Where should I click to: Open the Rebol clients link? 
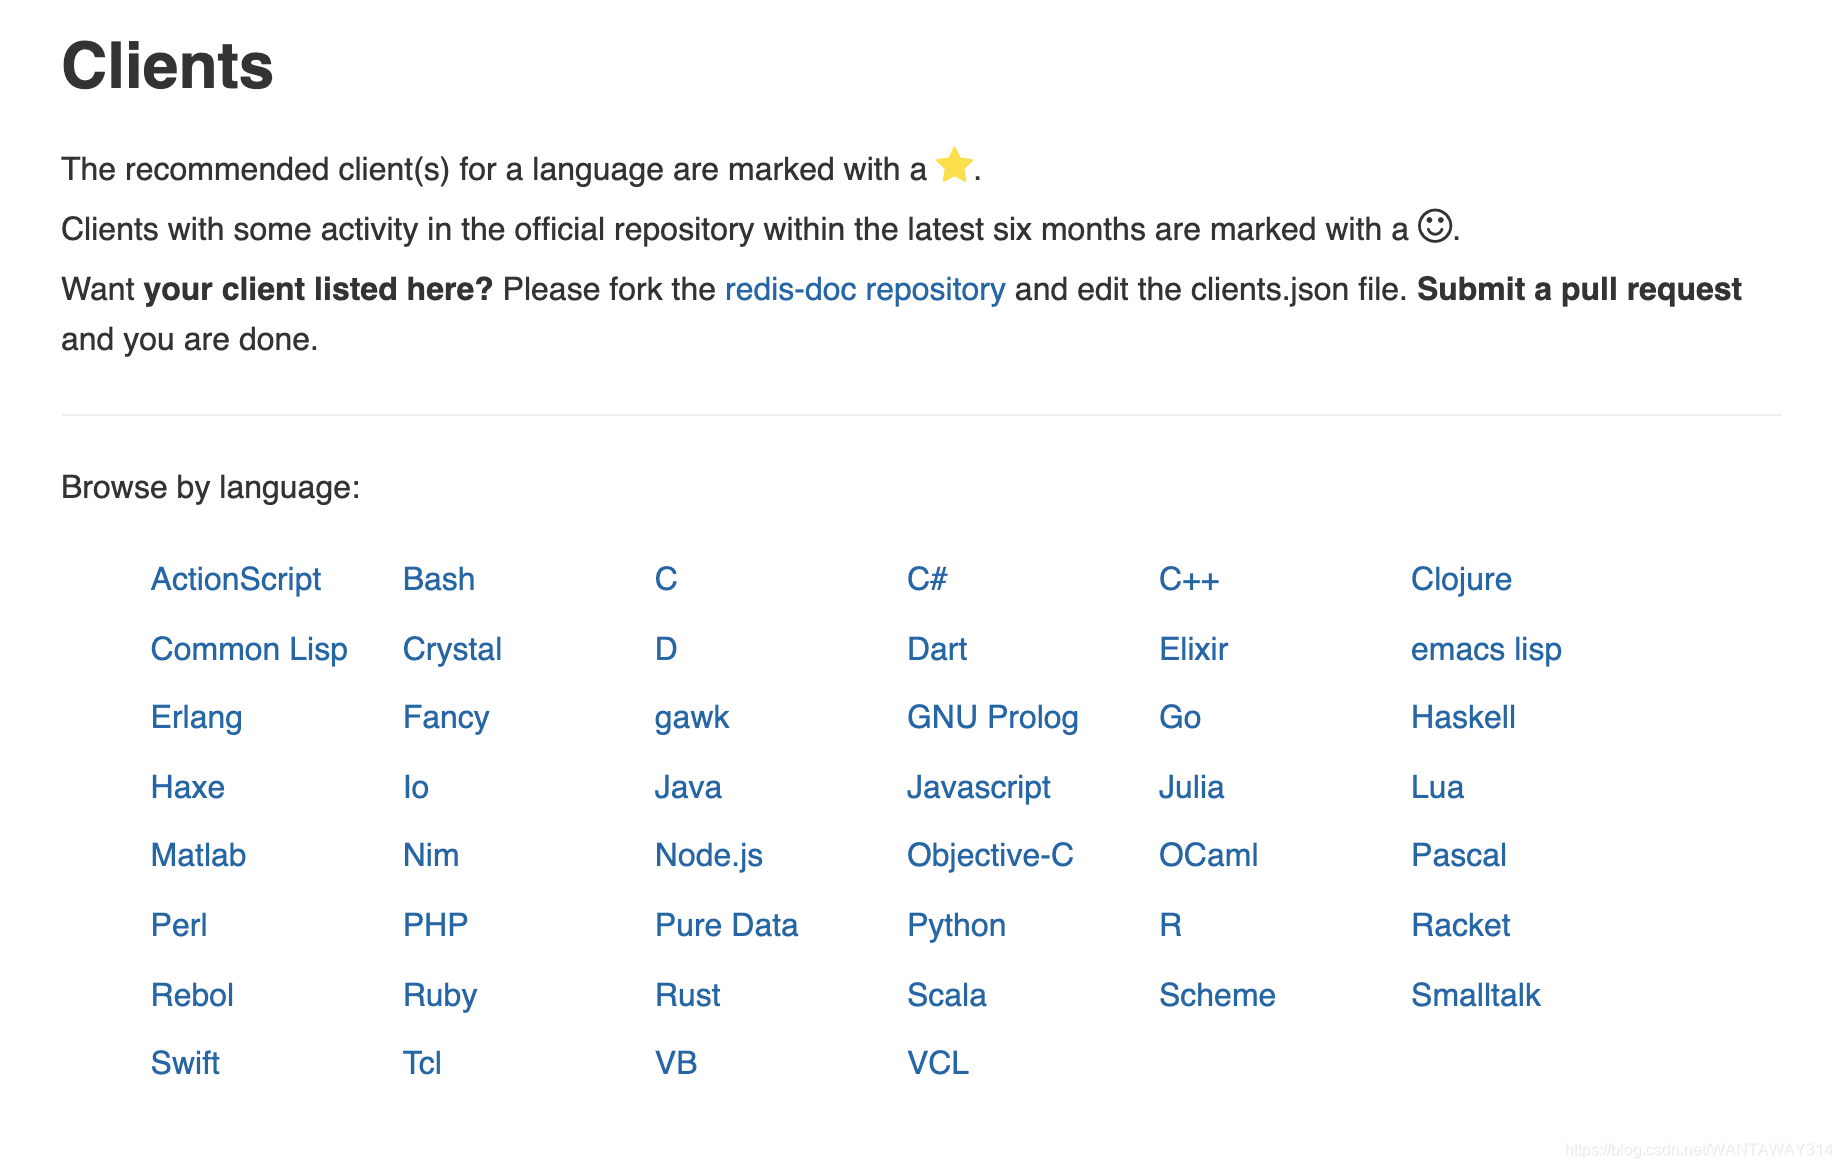[x=192, y=995]
